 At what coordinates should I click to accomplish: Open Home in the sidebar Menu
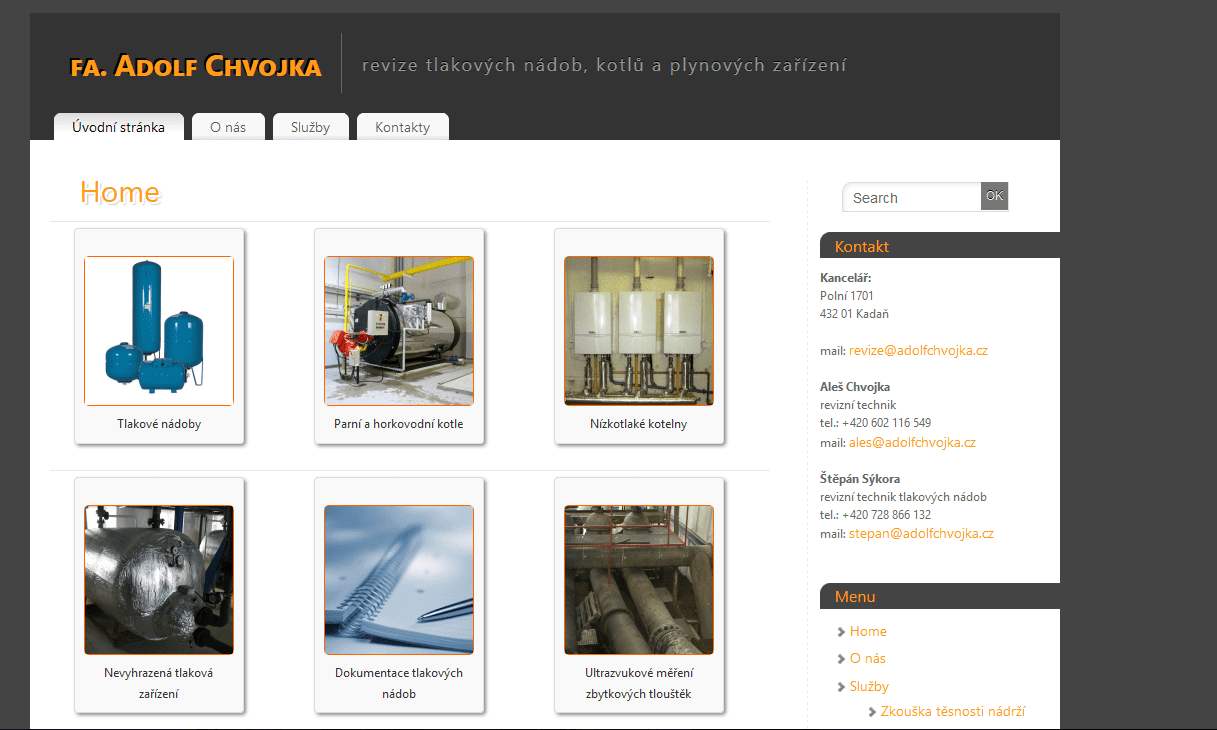click(x=868, y=631)
